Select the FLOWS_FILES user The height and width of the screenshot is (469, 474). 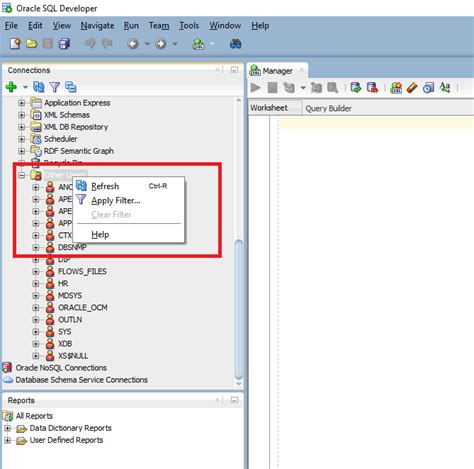click(82, 271)
